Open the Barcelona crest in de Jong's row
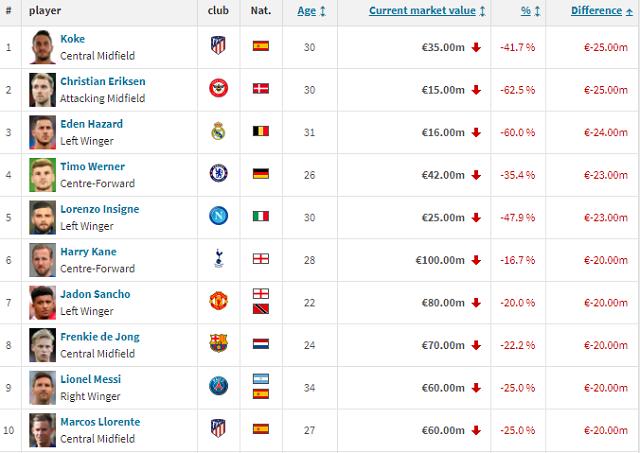Viewport: 640px width, 453px height. pyautogui.click(x=218, y=344)
